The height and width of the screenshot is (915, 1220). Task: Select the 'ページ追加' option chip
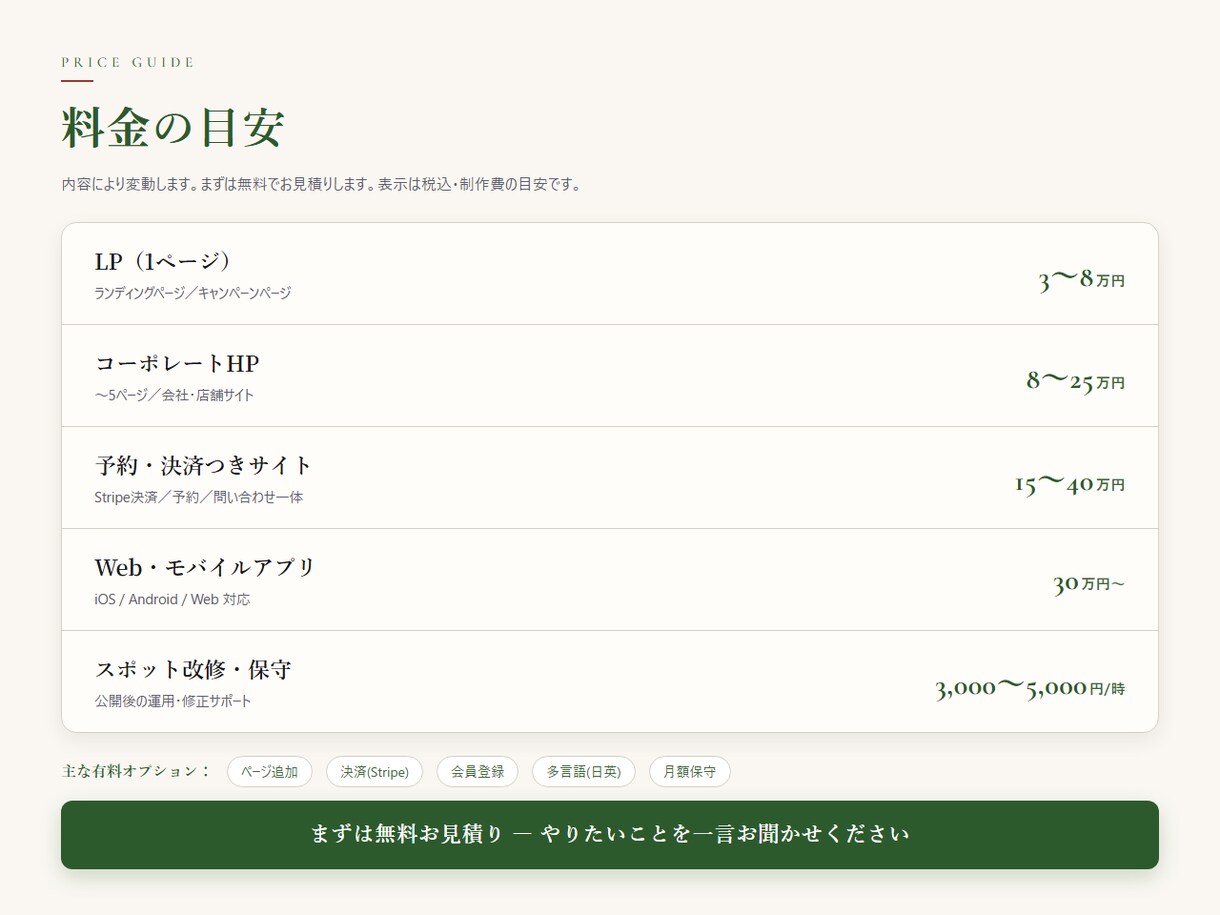click(270, 772)
